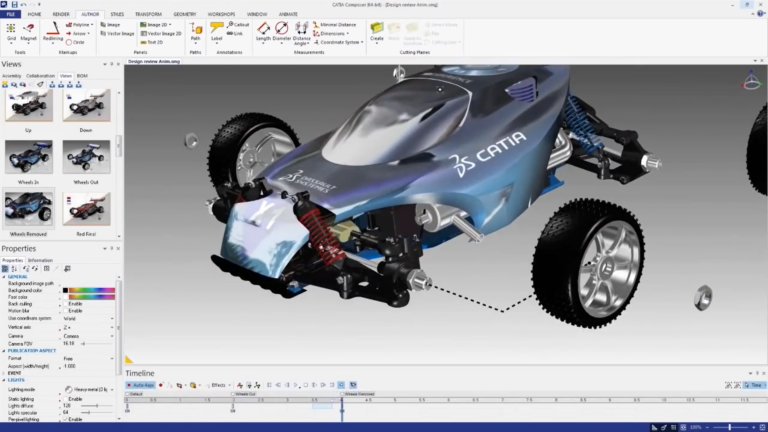
Task: Toggle the Wheels Removed marker checkbox in Timeline
Action: click(x=342, y=394)
